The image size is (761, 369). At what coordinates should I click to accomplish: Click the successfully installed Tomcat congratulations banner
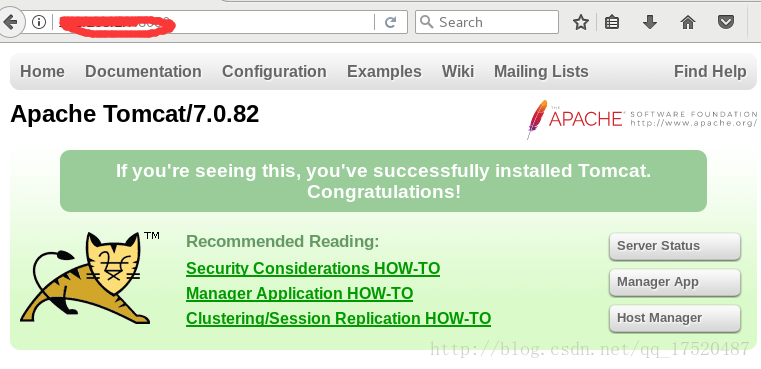383,181
